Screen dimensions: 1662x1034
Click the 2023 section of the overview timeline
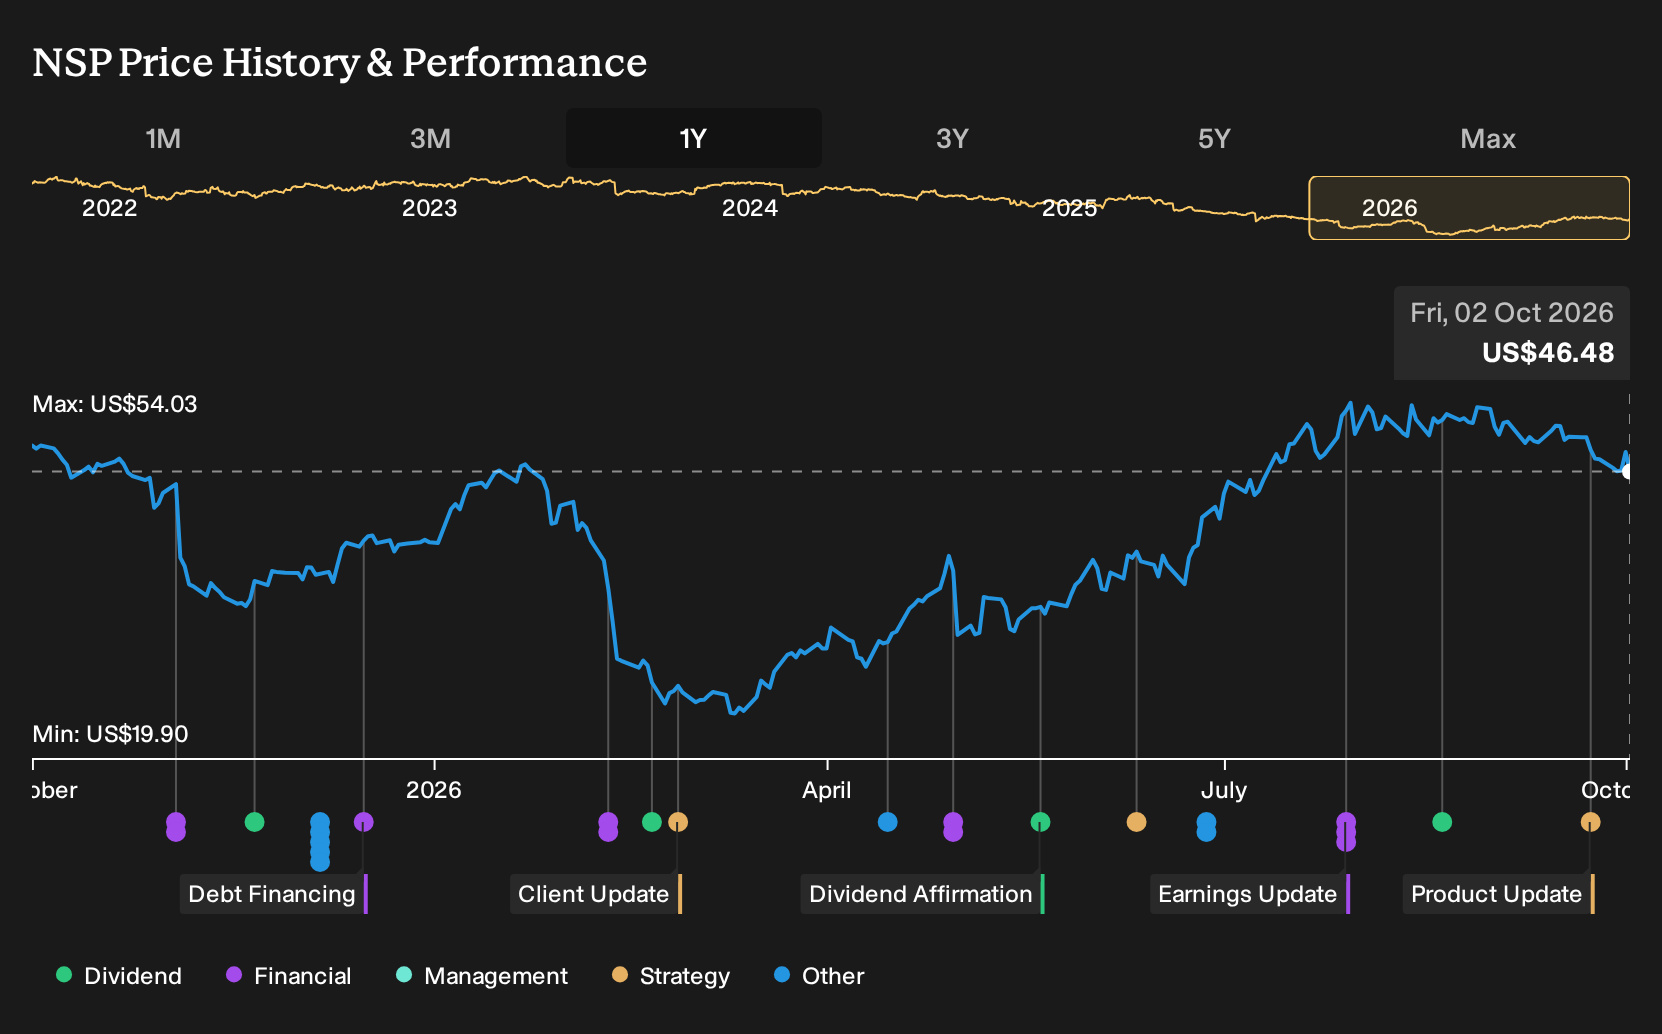pos(430,208)
